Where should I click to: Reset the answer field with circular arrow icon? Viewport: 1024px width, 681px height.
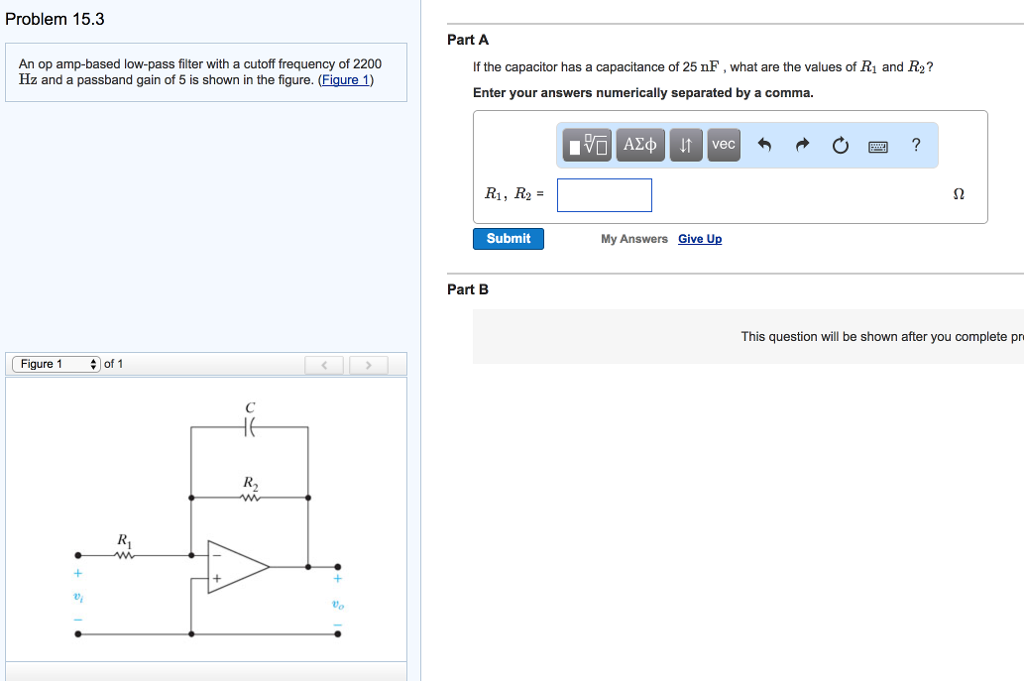point(839,144)
